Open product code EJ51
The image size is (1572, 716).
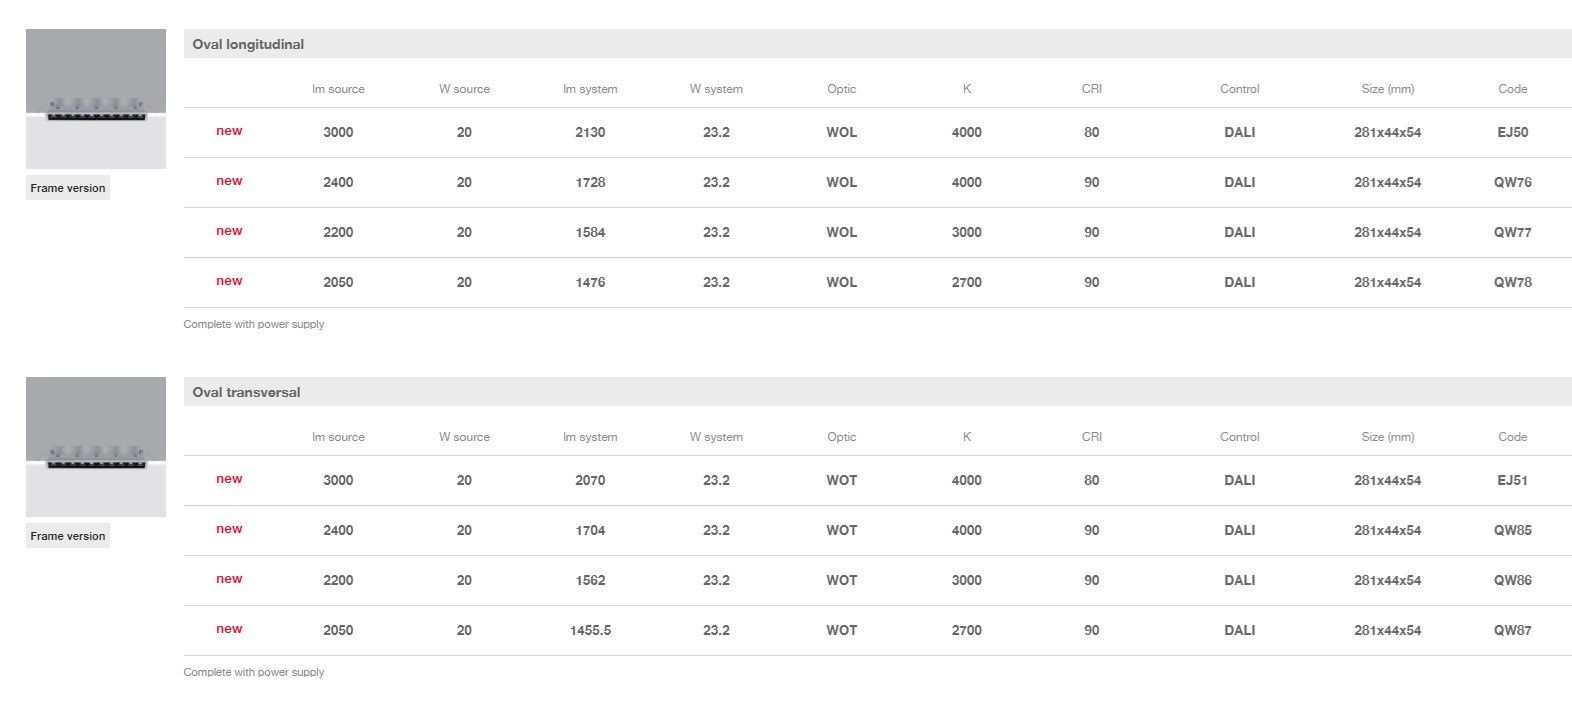(1512, 480)
